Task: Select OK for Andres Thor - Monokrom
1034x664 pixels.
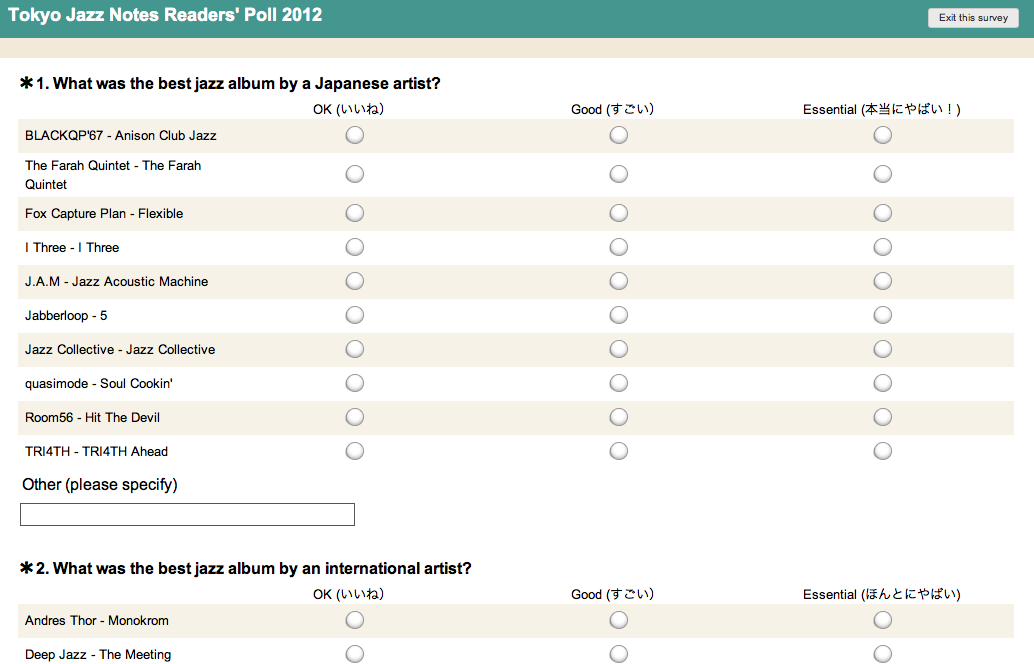Action: 355,620
